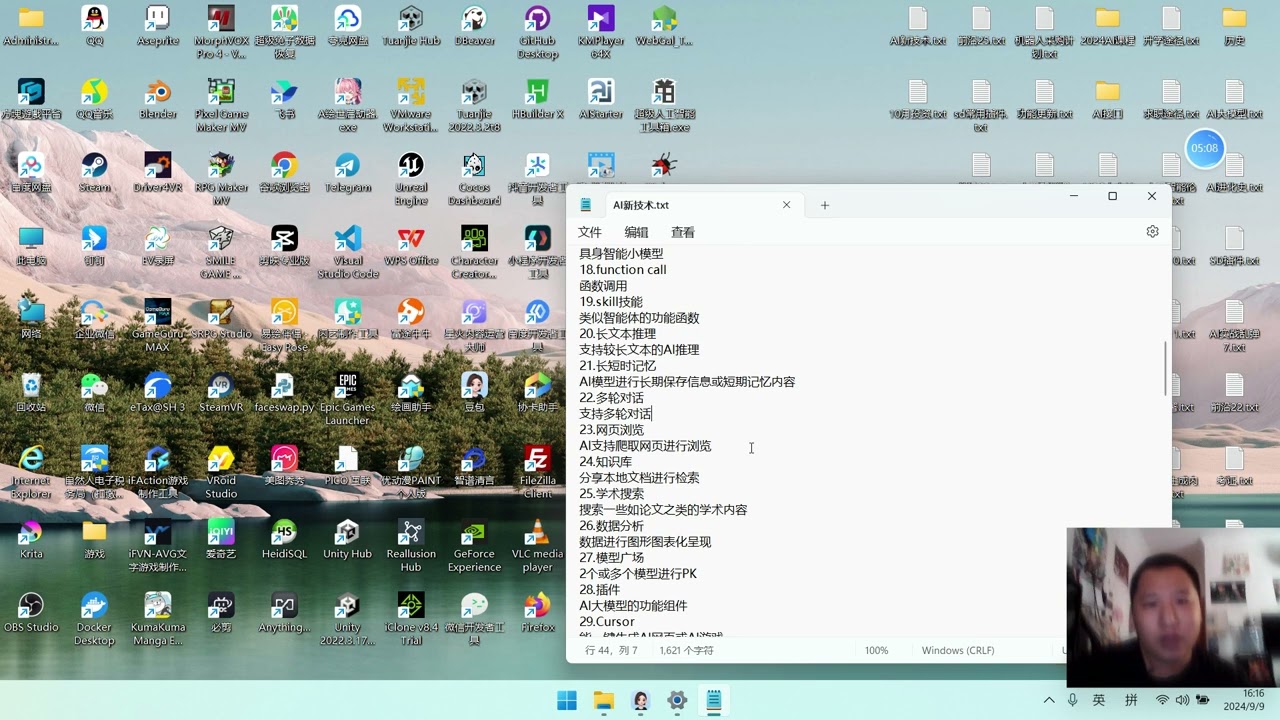
Task: Click the 05:08 timer bubble
Action: tap(1205, 148)
